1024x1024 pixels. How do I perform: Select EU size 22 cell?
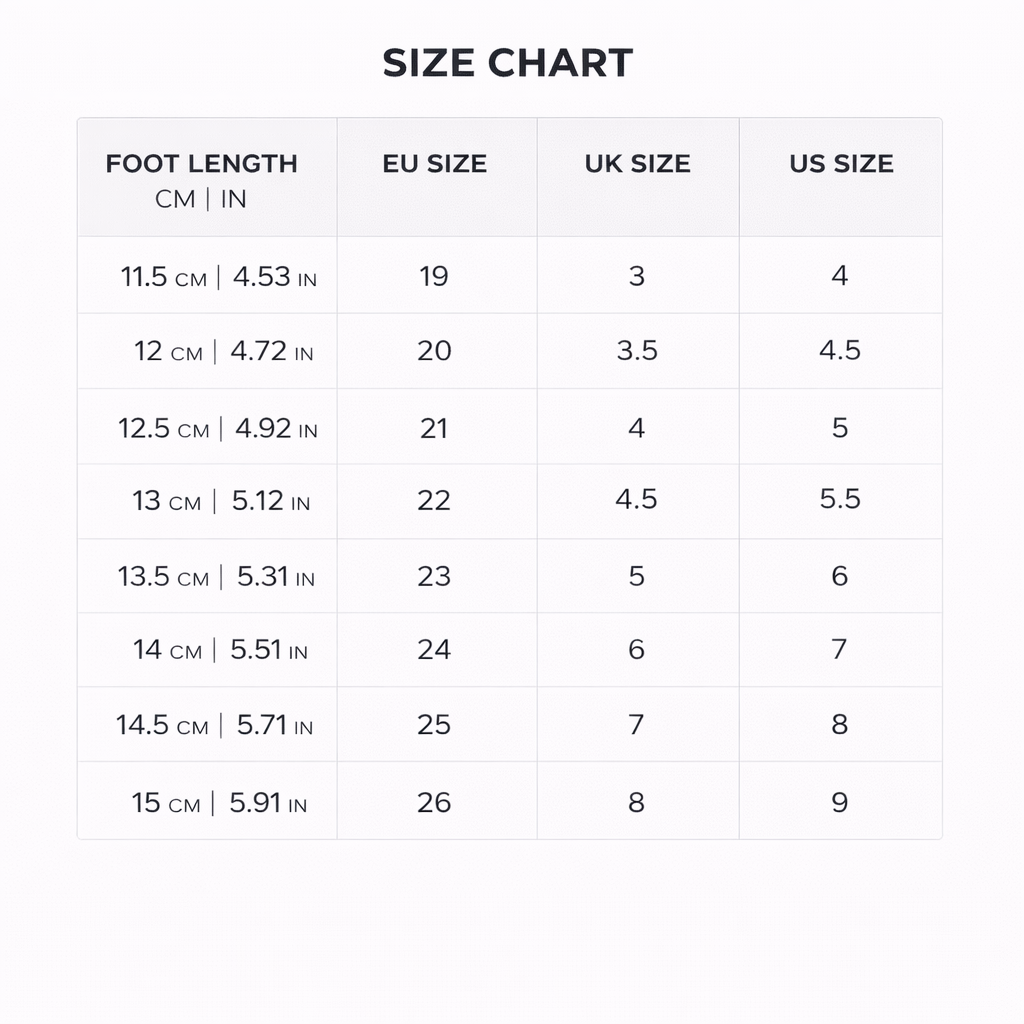coord(437,502)
